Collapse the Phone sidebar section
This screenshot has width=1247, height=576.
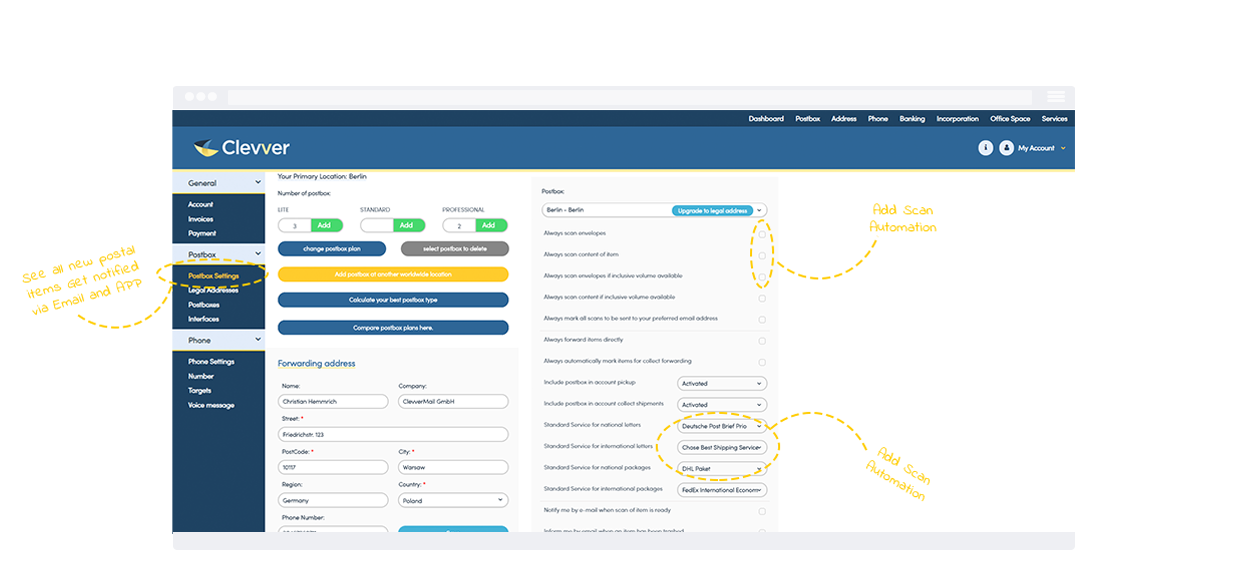point(218,340)
